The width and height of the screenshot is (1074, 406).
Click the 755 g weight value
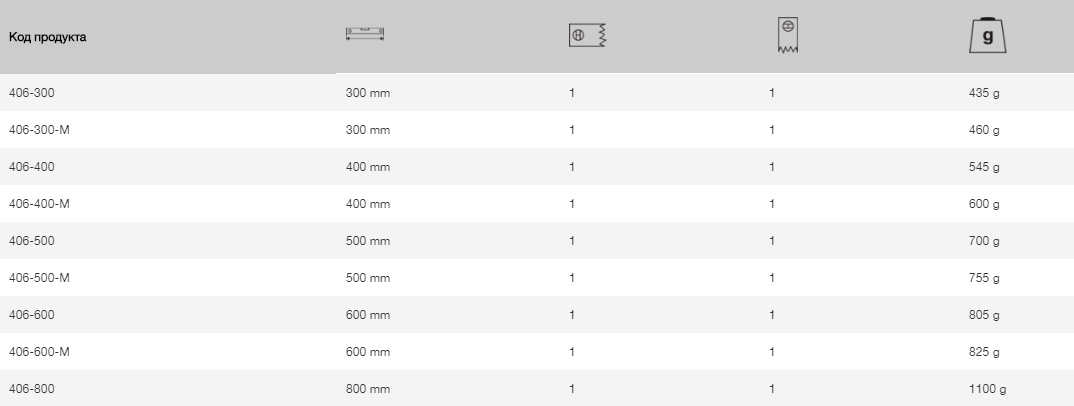point(984,278)
